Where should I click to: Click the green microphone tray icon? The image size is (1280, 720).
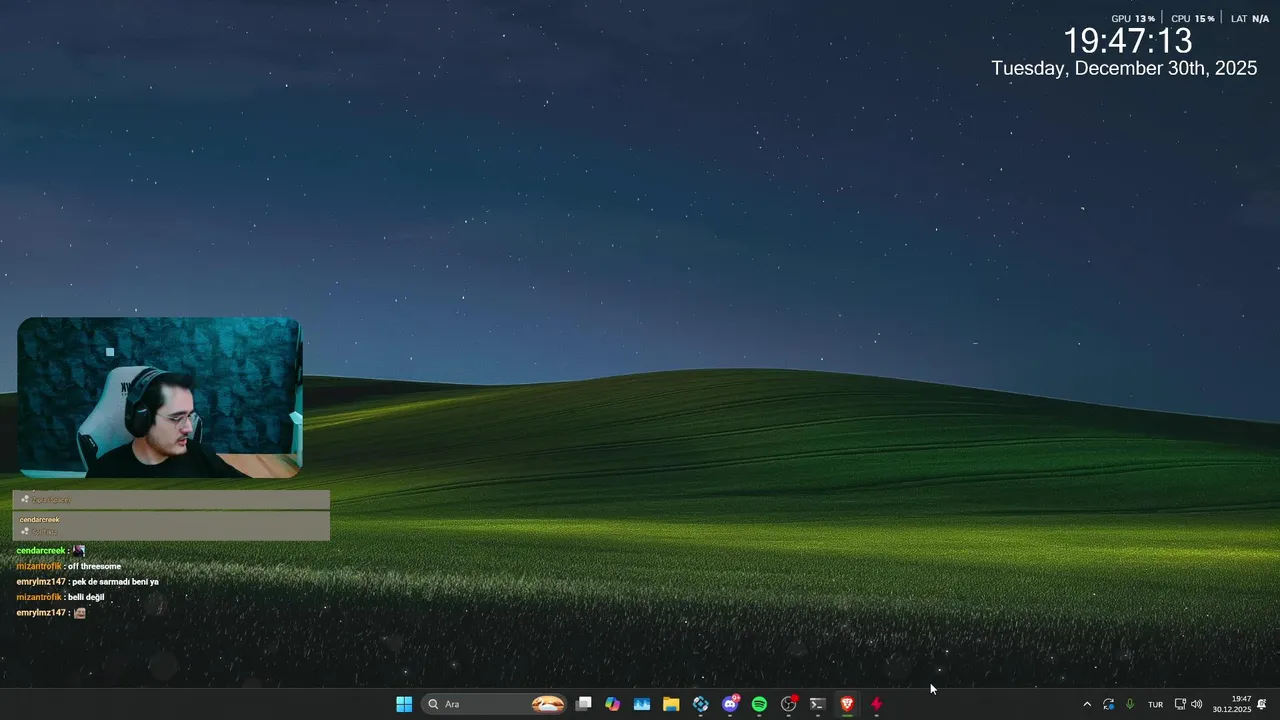pyautogui.click(x=1130, y=704)
